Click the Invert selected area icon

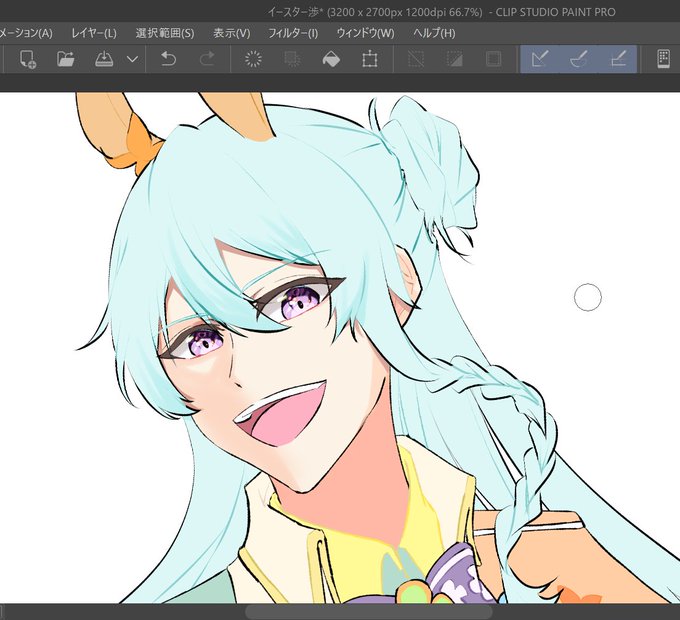tap(454, 59)
